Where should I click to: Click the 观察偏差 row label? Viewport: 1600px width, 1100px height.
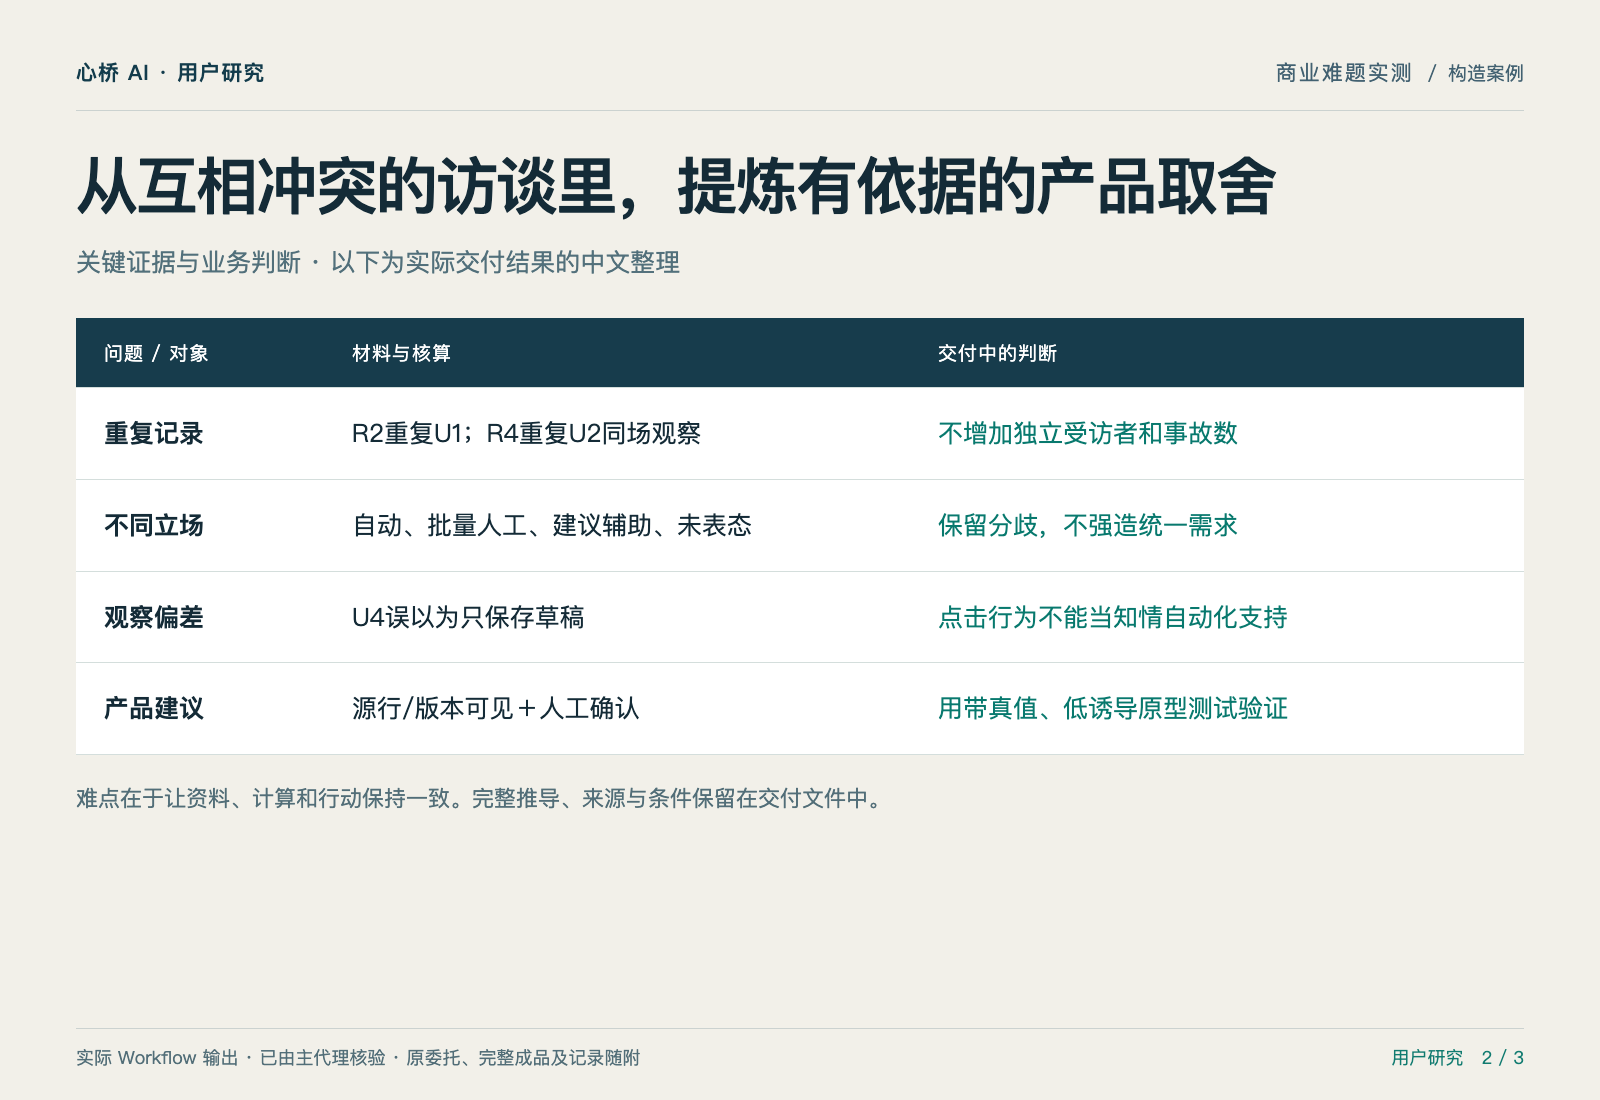pyautogui.click(x=154, y=617)
